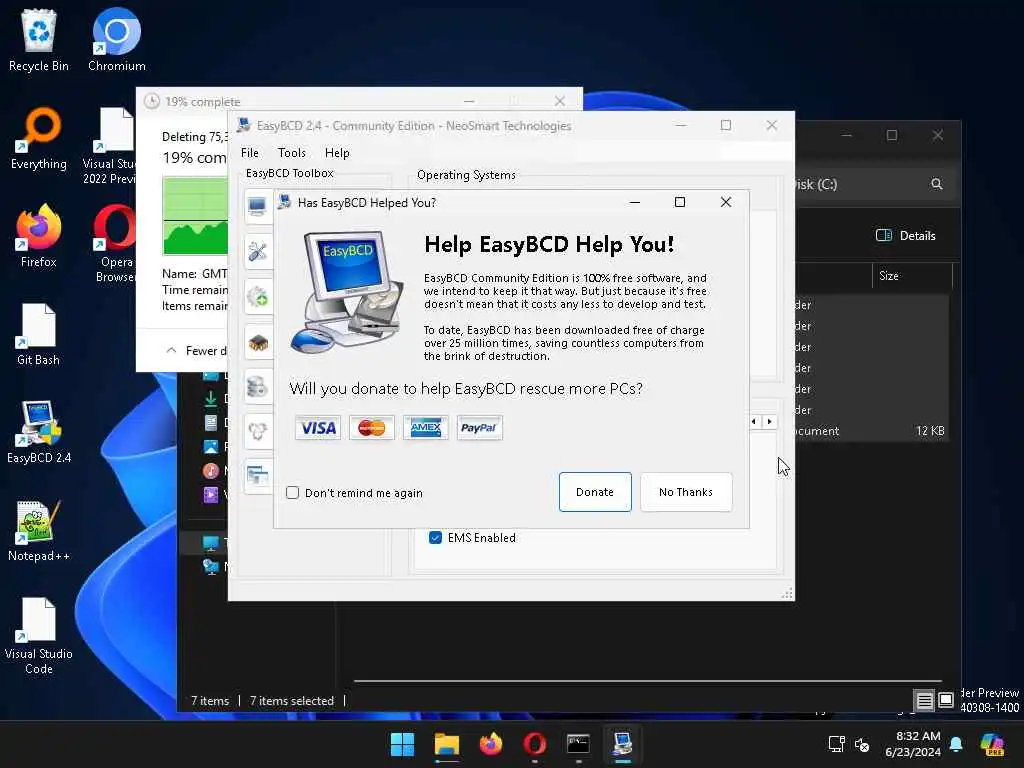
Task: Minimize the Has EasyBCD Helped You dialog
Action: coord(634,202)
